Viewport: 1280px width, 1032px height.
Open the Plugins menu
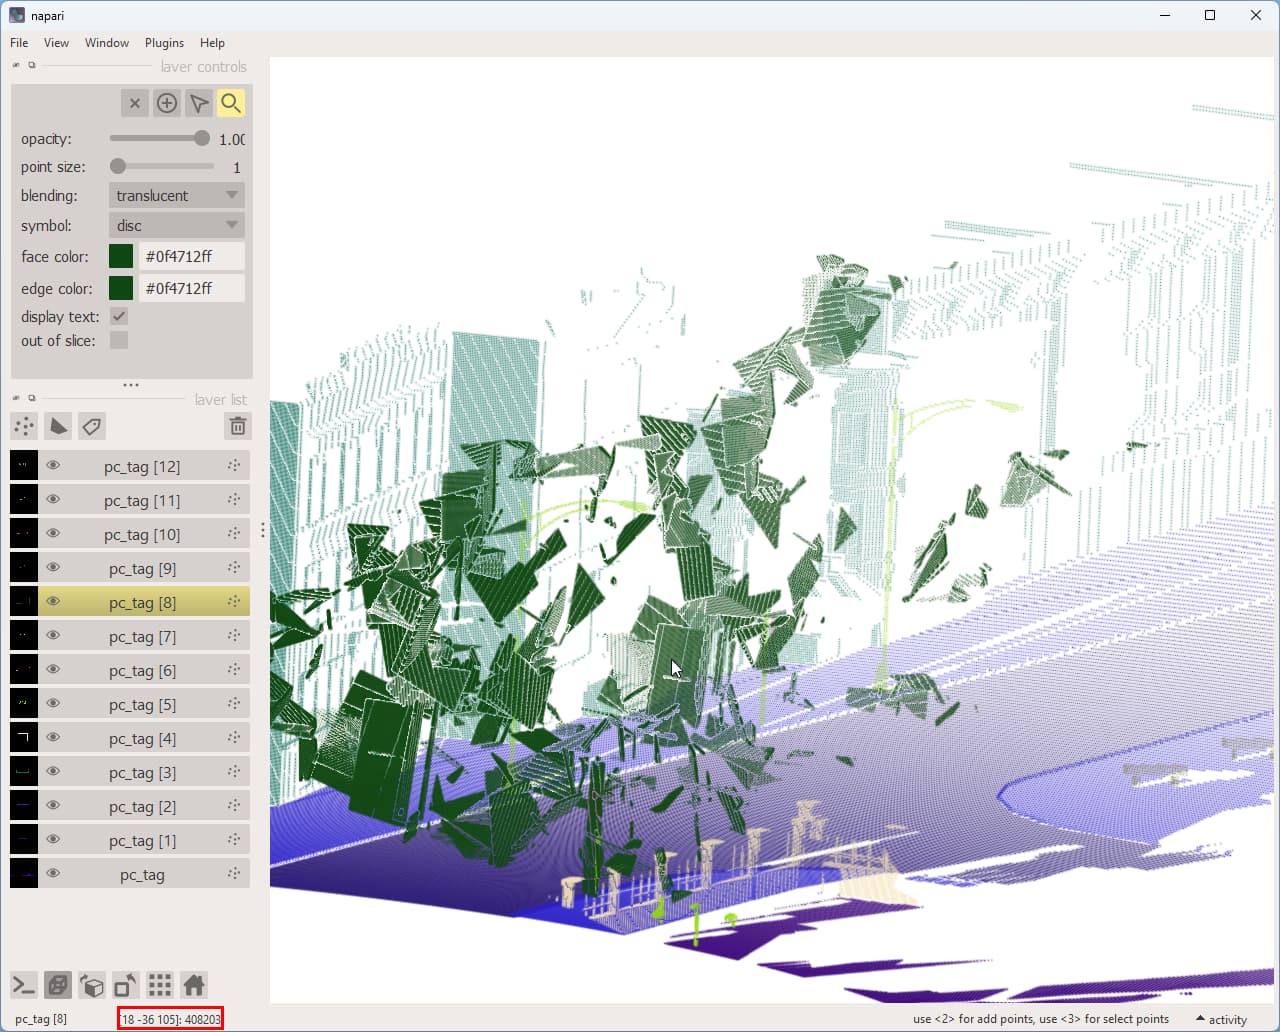tap(164, 42)
